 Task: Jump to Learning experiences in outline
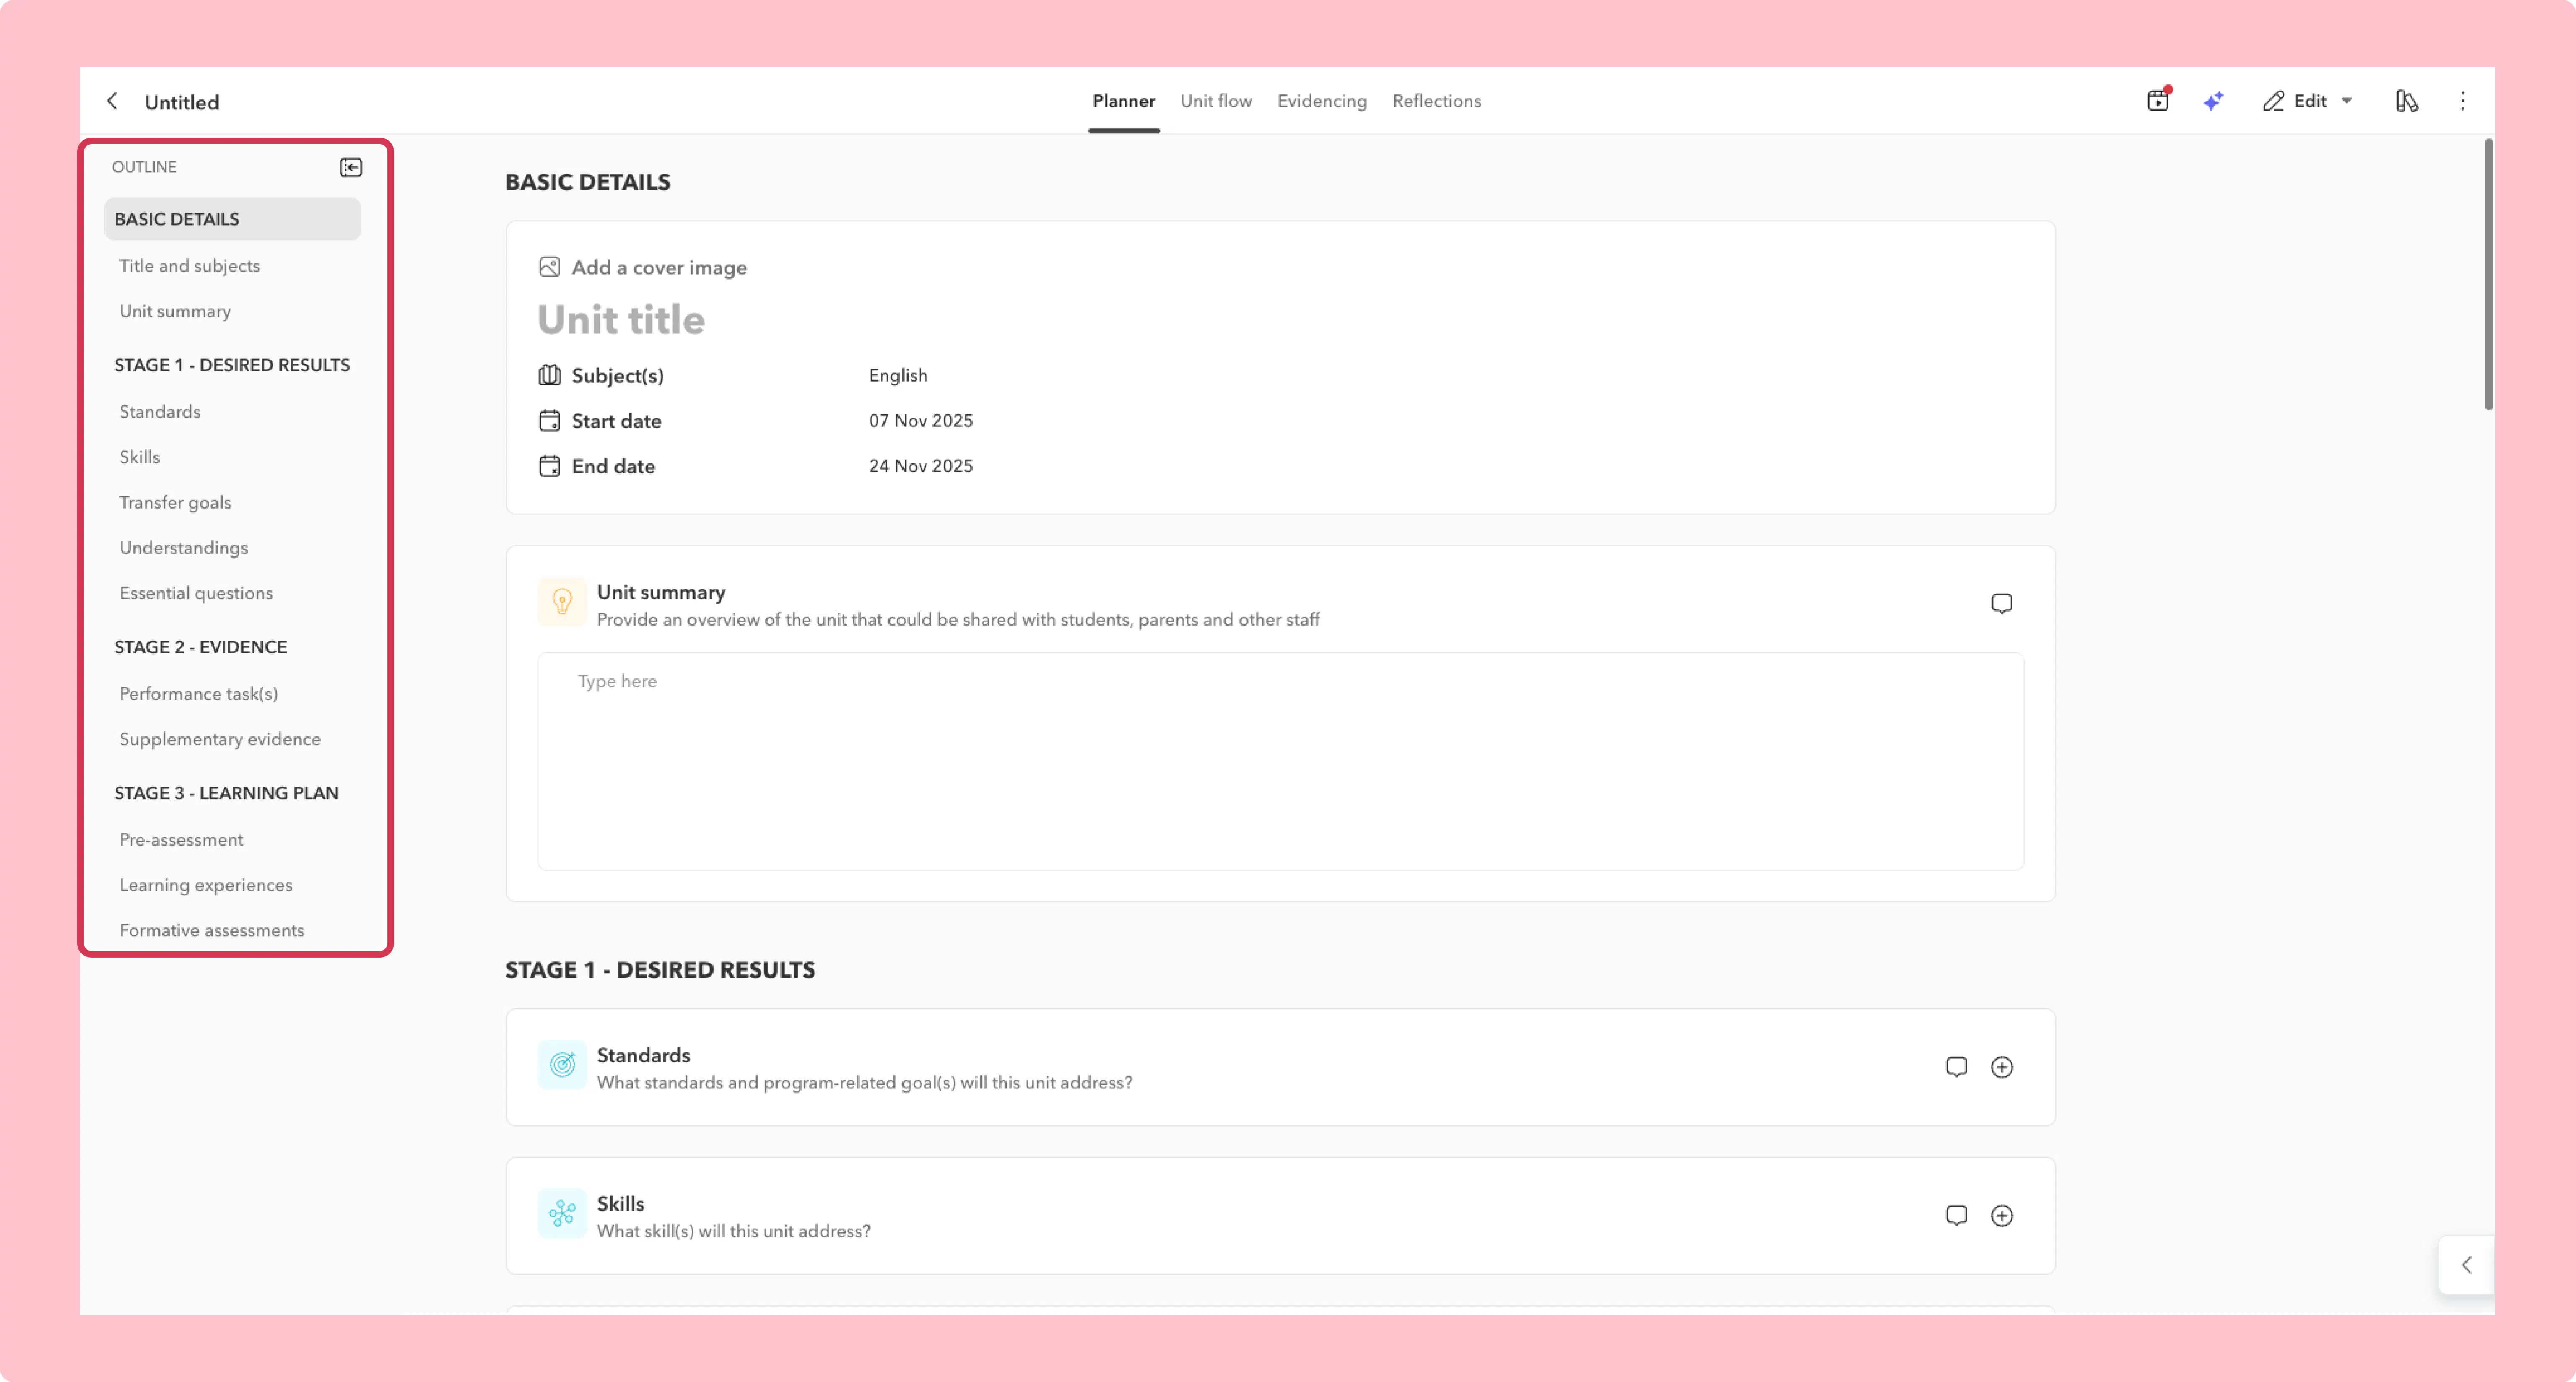point(206,885)
